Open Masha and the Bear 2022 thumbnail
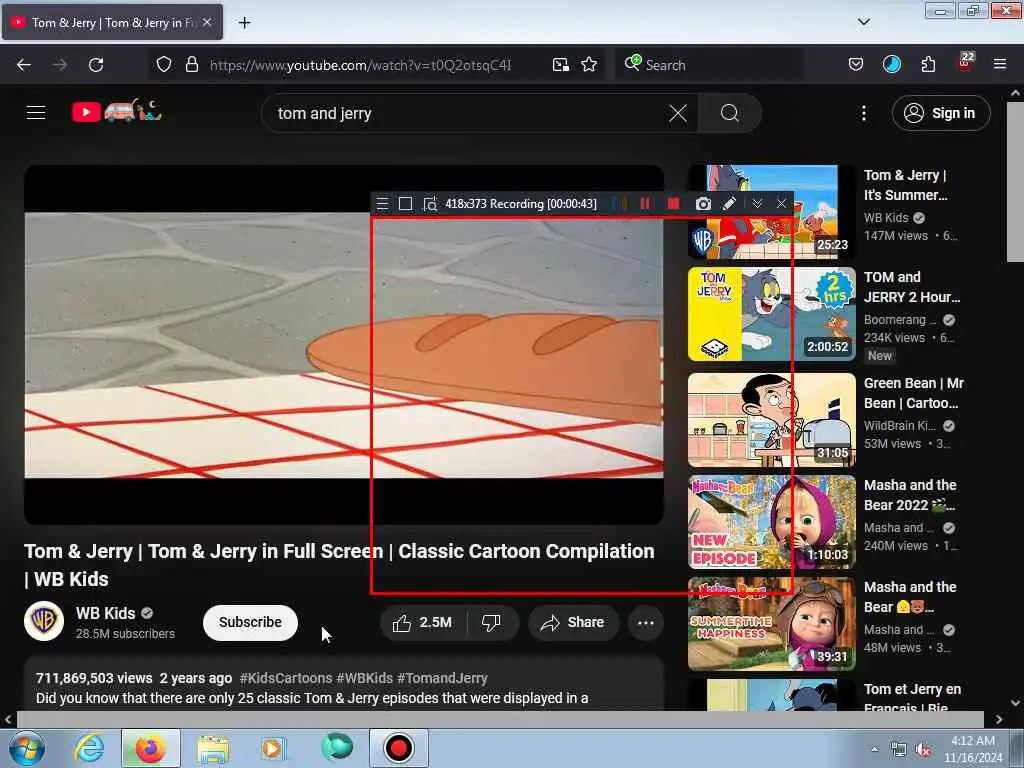The height and width of the screenshot is (768, 1024). tap(771, 522)
